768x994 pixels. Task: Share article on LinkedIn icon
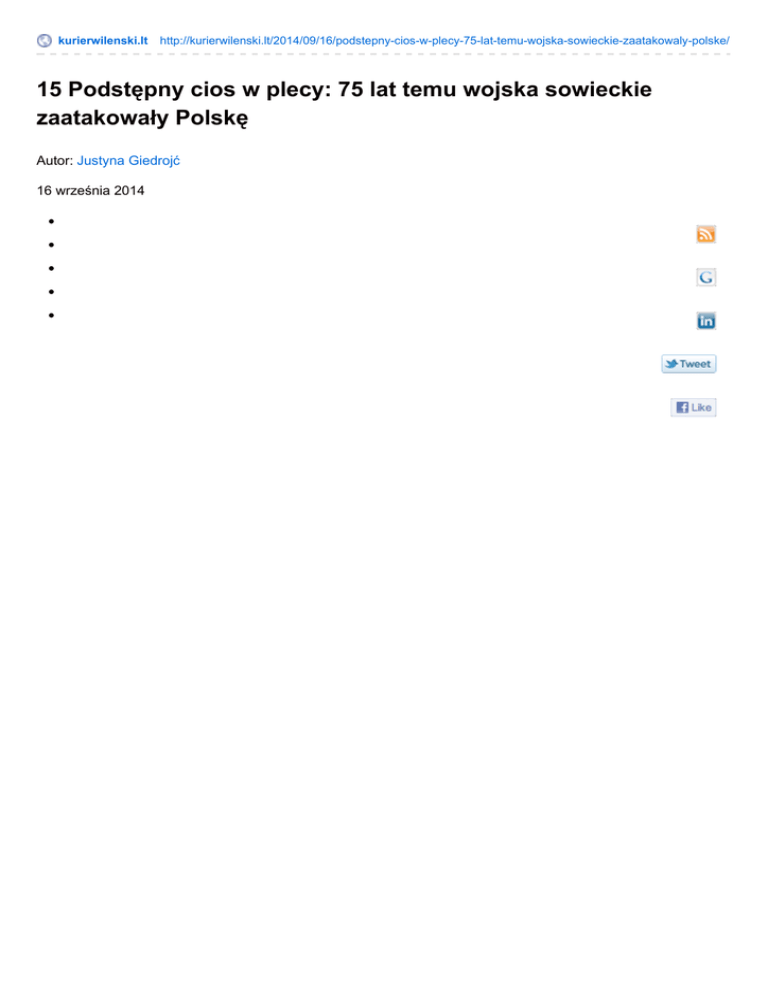point(706,321)
